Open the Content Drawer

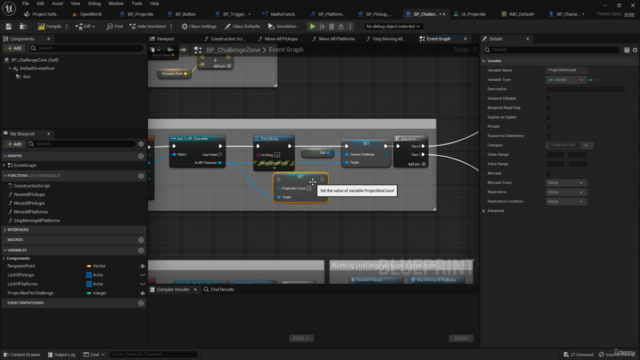point(22,355)
